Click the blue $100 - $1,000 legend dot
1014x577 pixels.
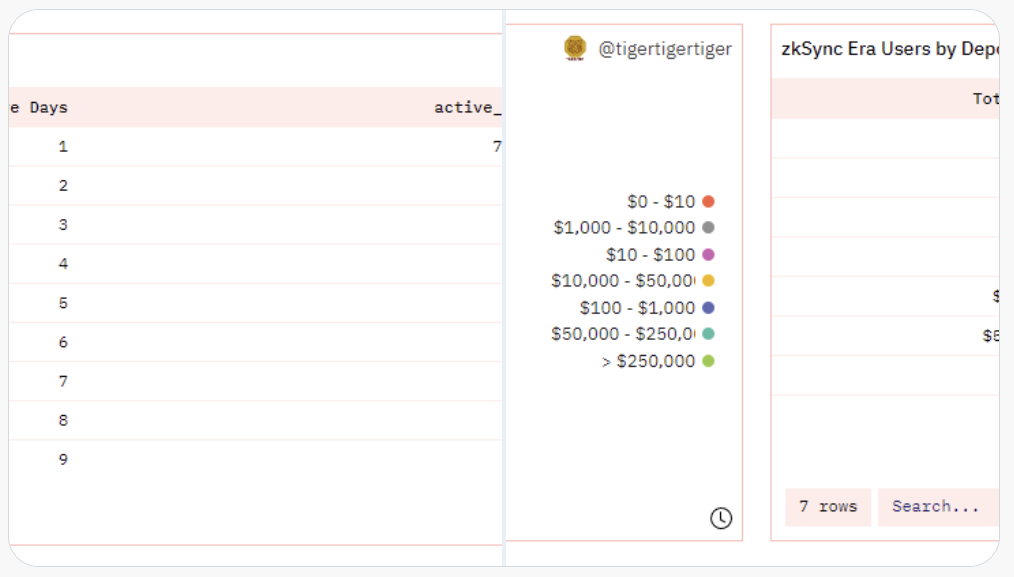coord(708,308)
